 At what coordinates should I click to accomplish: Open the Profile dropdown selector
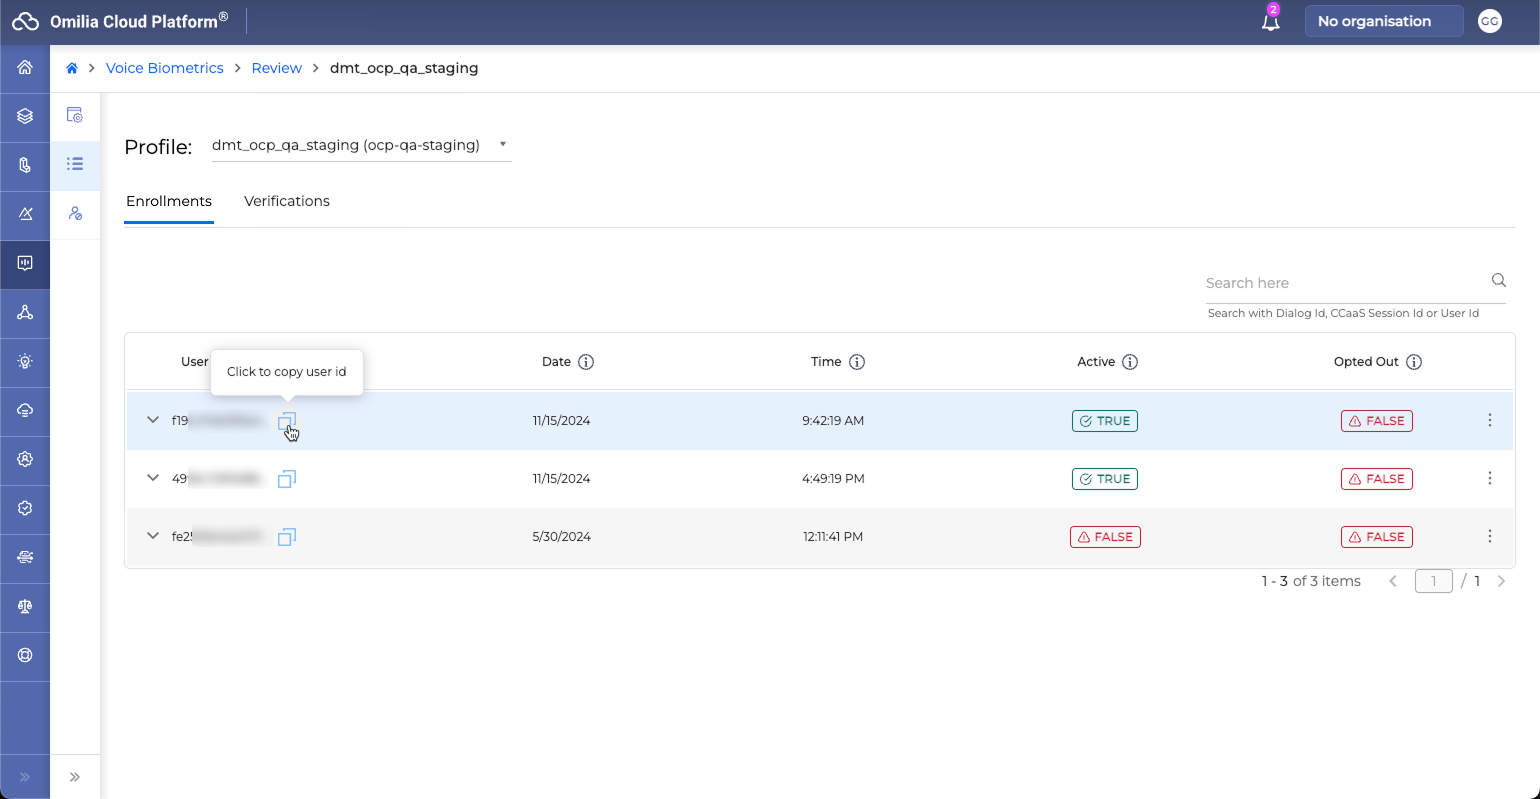point(360,146)
